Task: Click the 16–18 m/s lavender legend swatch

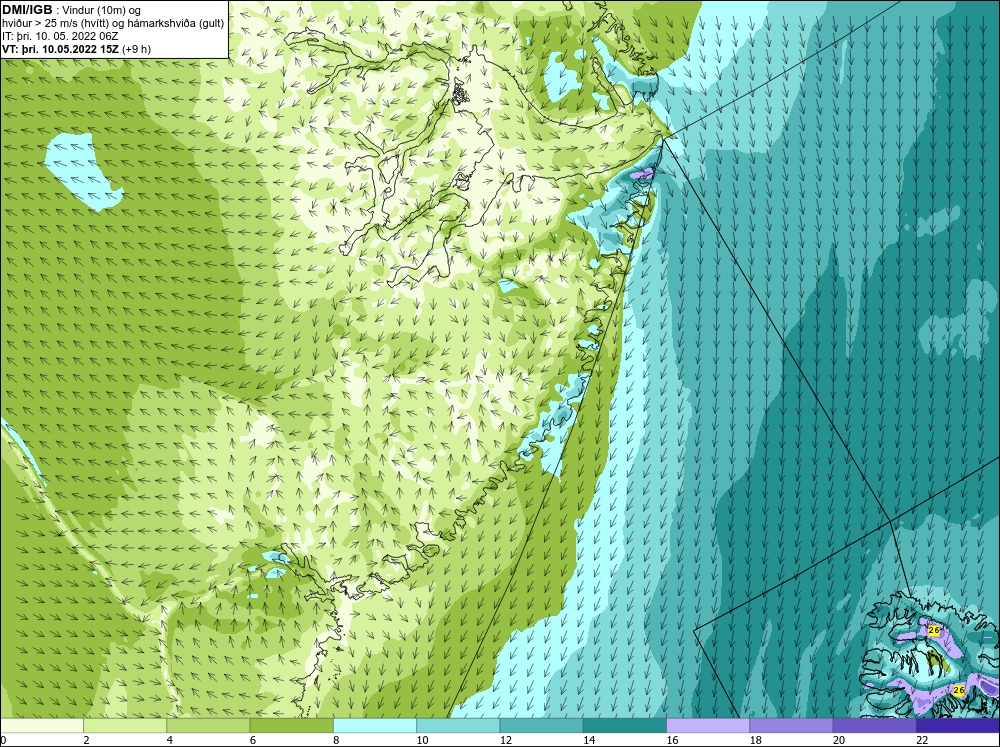Action: pyautogui.click(x=708, y=726)
